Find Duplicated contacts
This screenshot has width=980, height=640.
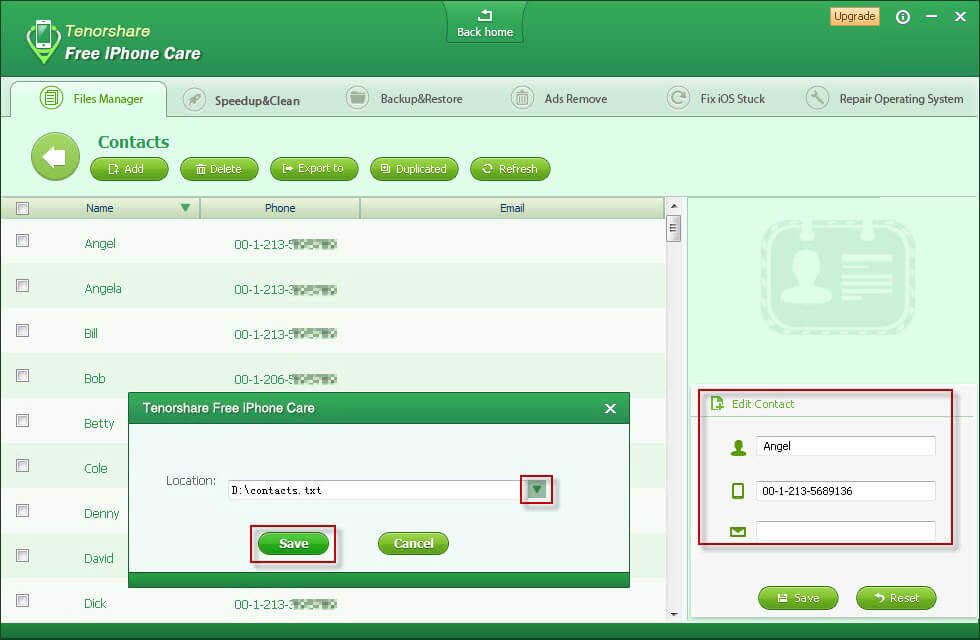tap(414, 169)
